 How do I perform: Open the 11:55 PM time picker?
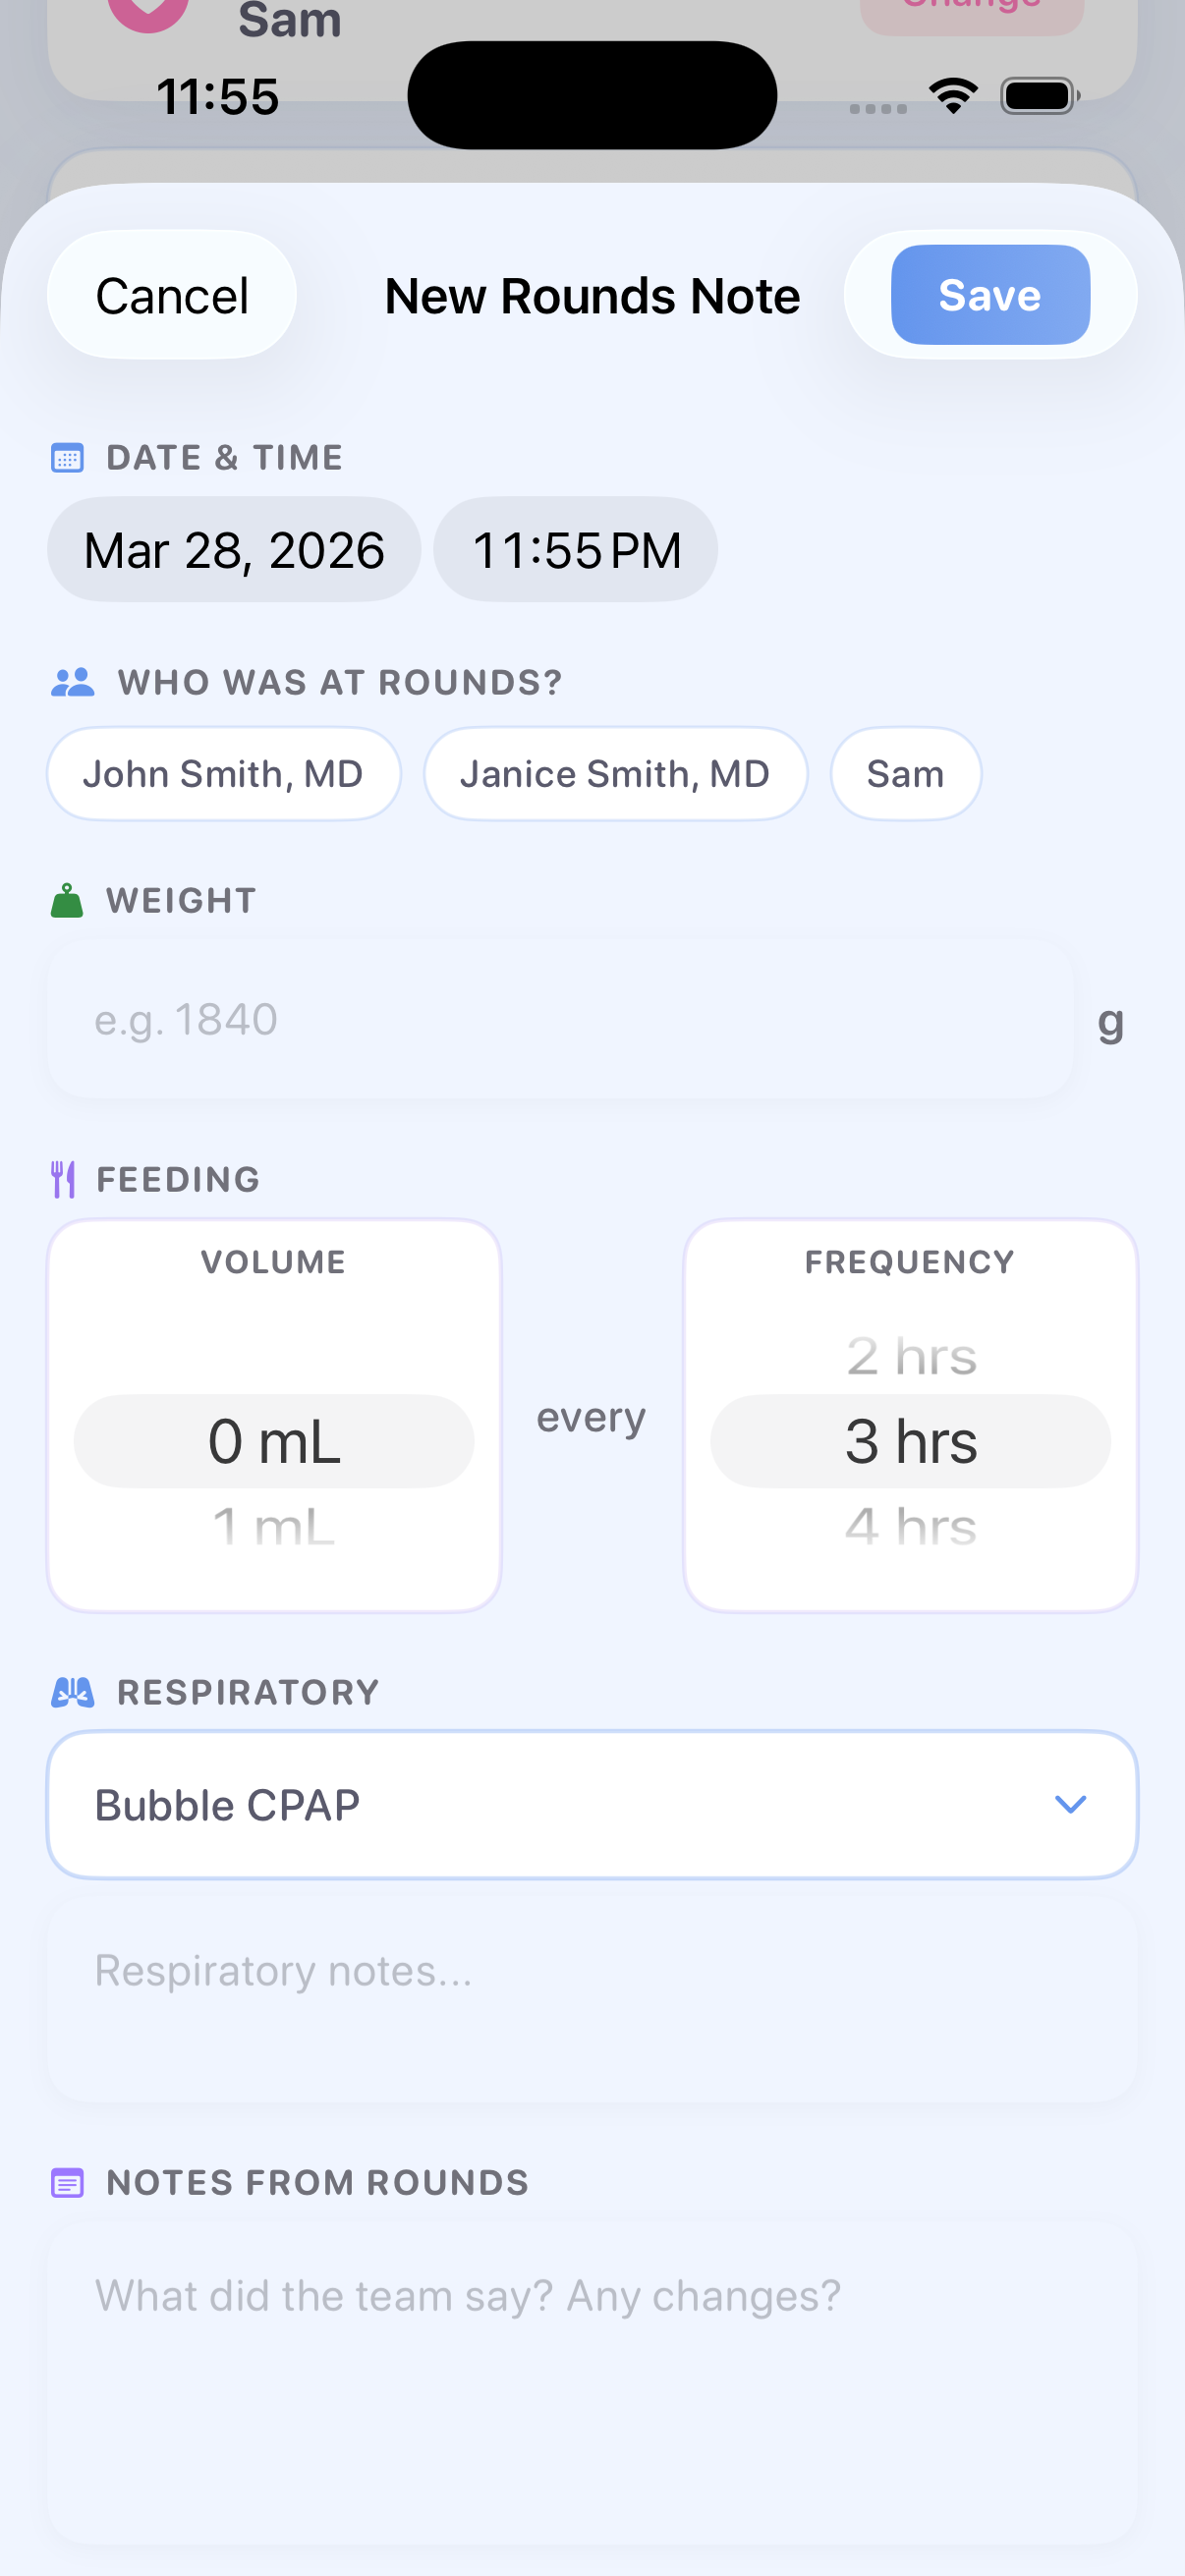pyautogui.click(x=575, y=550)
